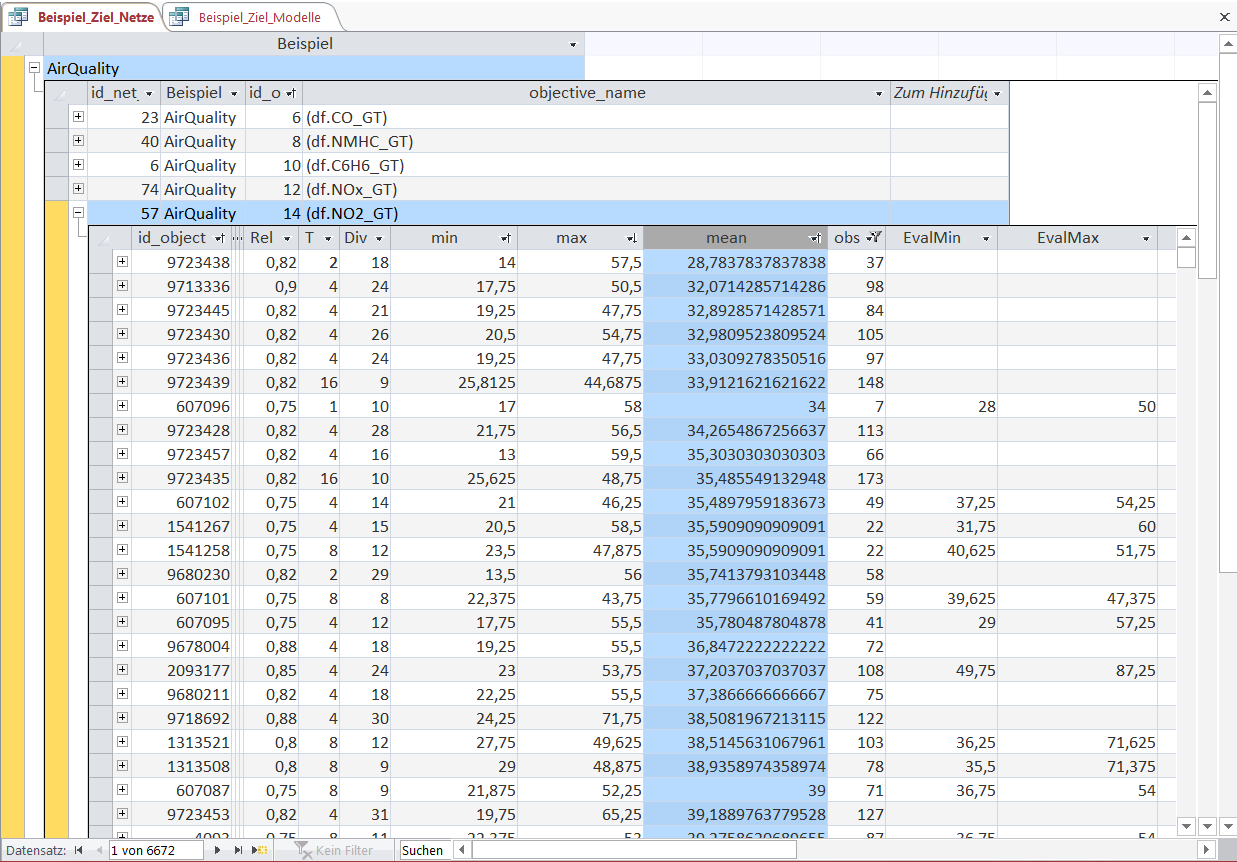
Task: Click the mean value 33,9121621621622
Action: tap(736, 383)
